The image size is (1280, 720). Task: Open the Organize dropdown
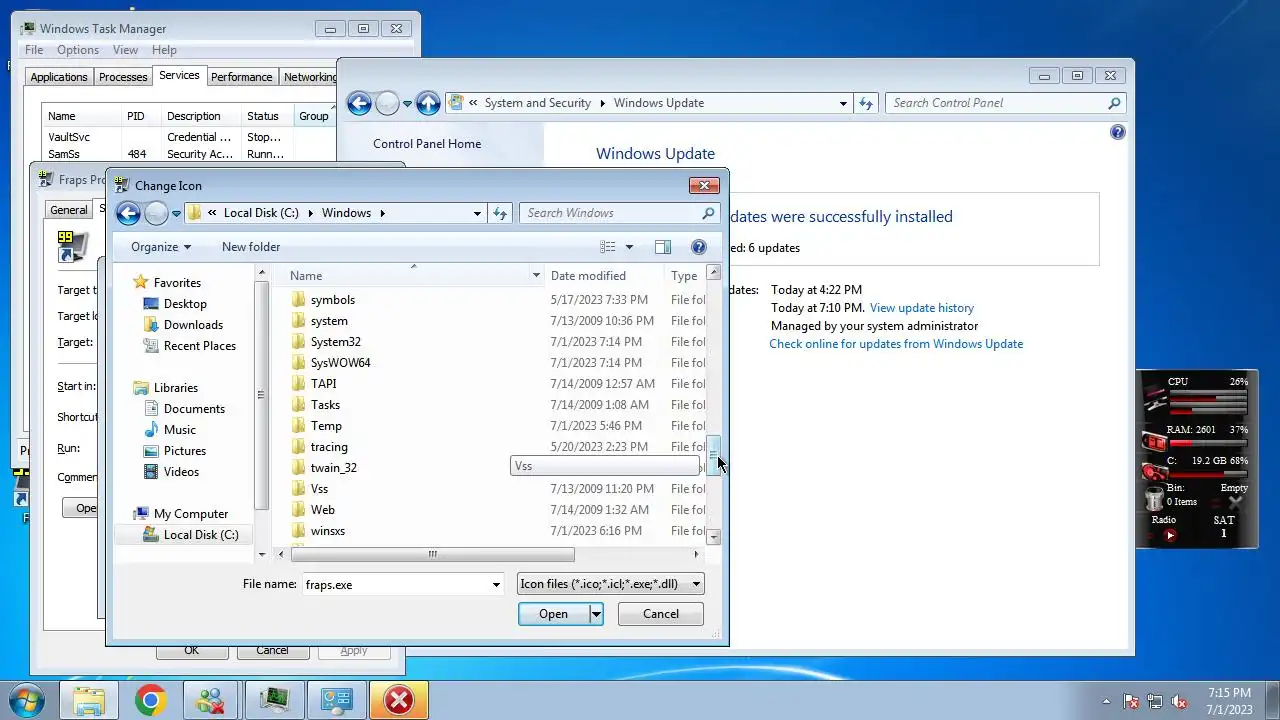click(x=160, y=247)
